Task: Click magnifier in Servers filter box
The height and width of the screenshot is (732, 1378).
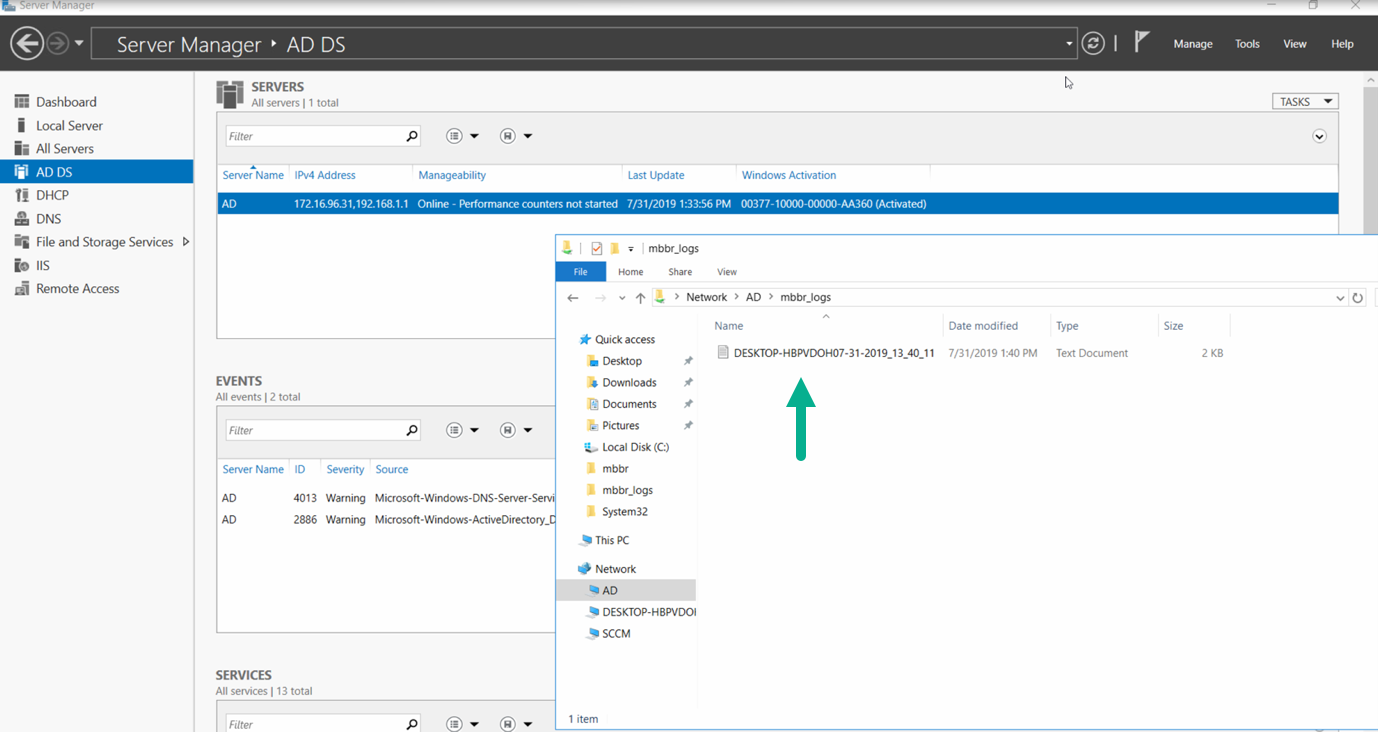Action: [x=411, y=136]
